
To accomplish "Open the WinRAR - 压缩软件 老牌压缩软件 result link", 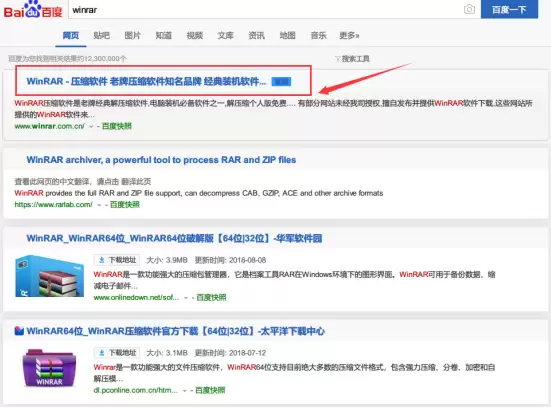I will click(x=146, y=82).
